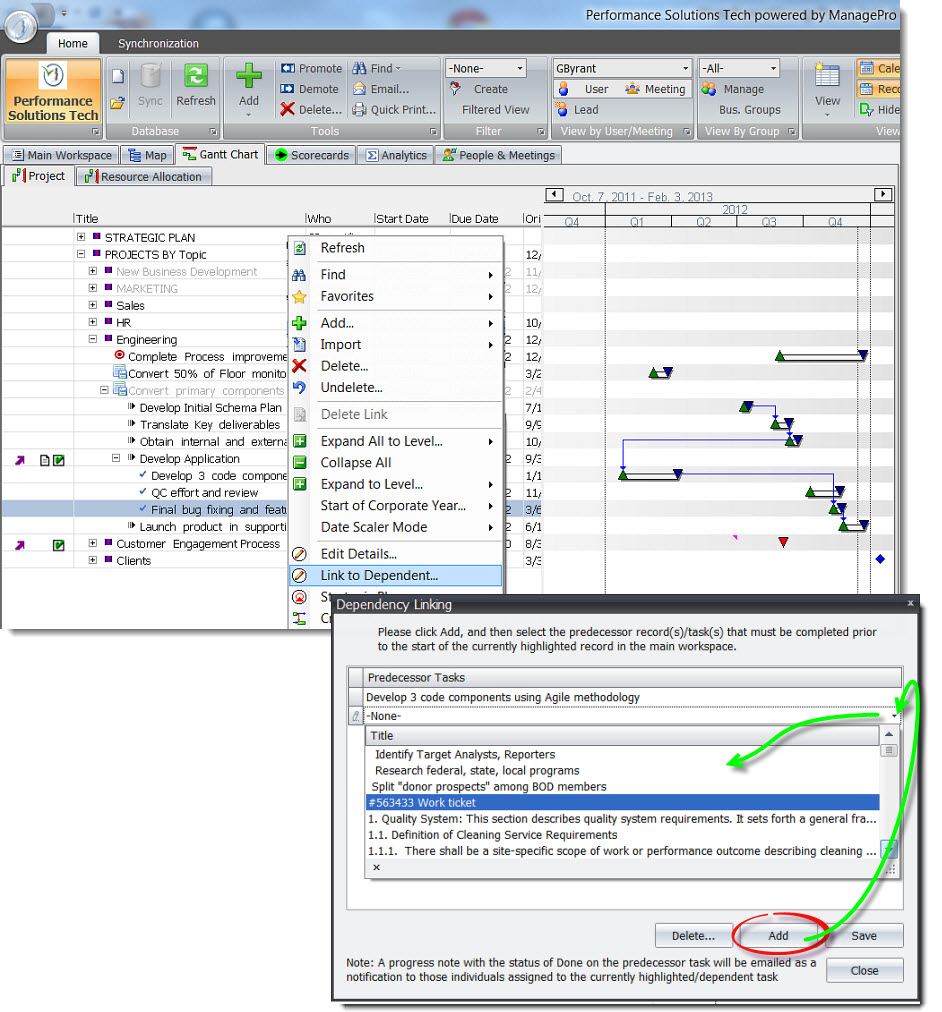Collapse the Engineering node

(93, 339)
